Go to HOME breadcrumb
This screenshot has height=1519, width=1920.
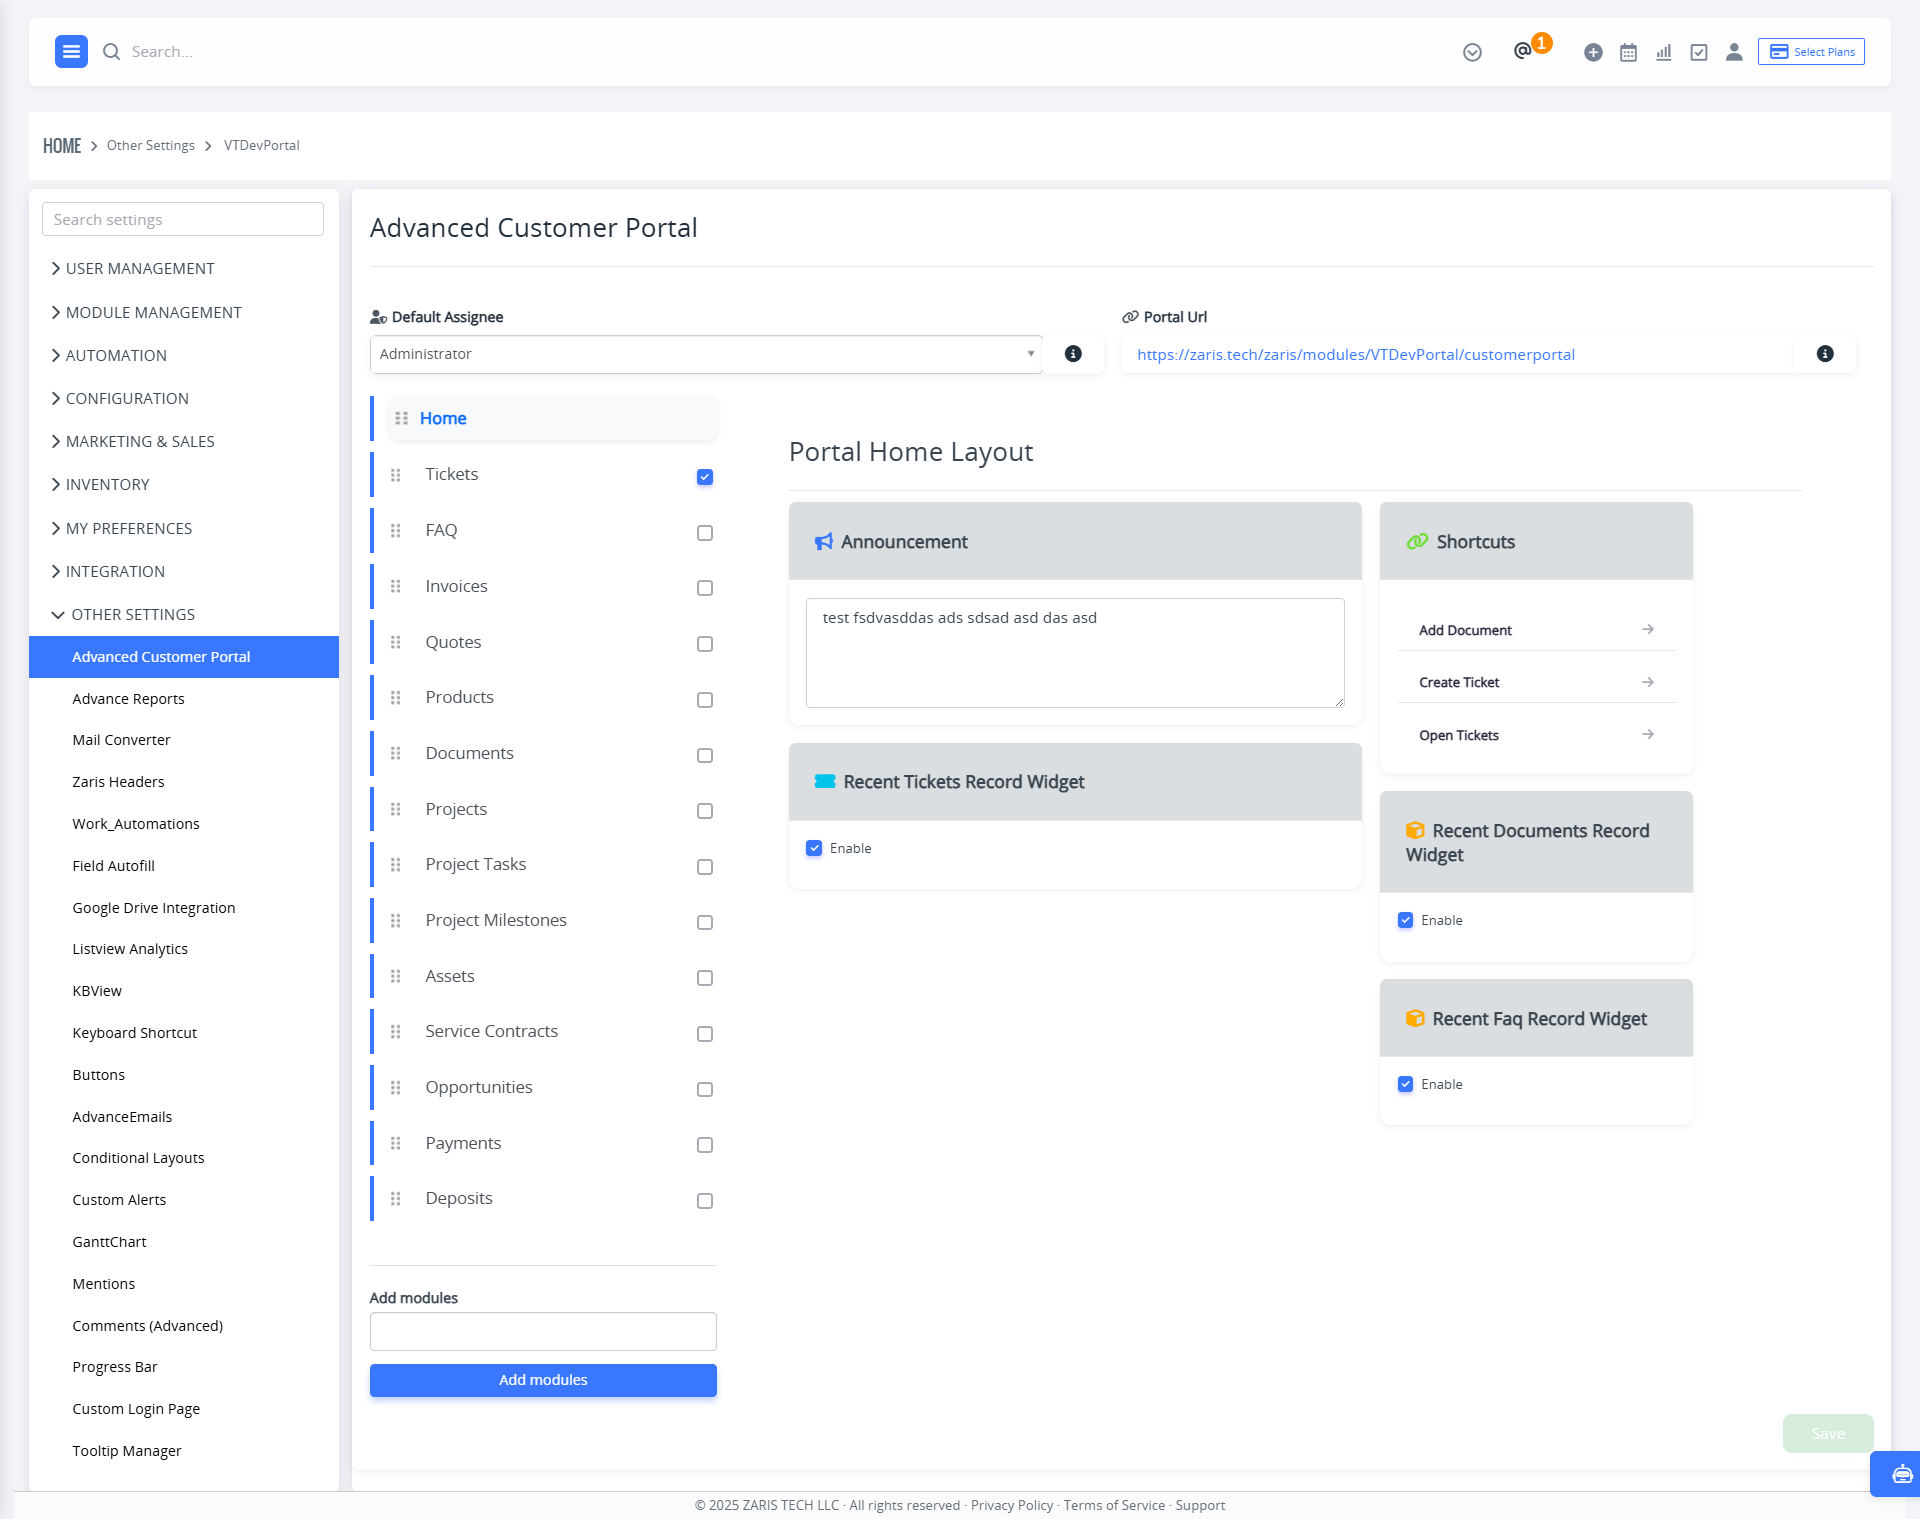coord(62,146)
